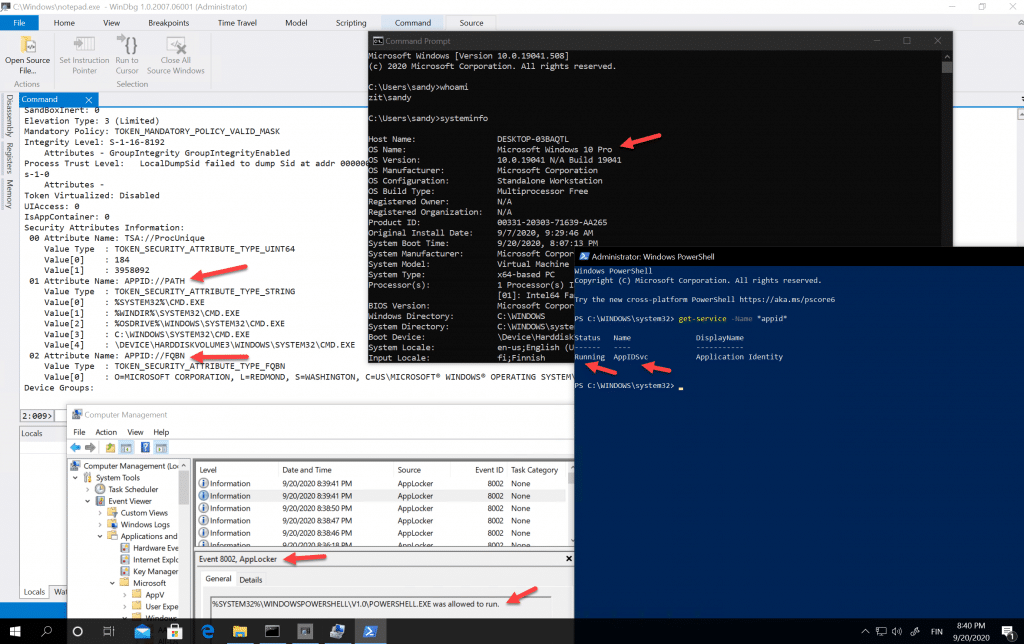Click the Set Instruction Pointer icon

point(84,44)
